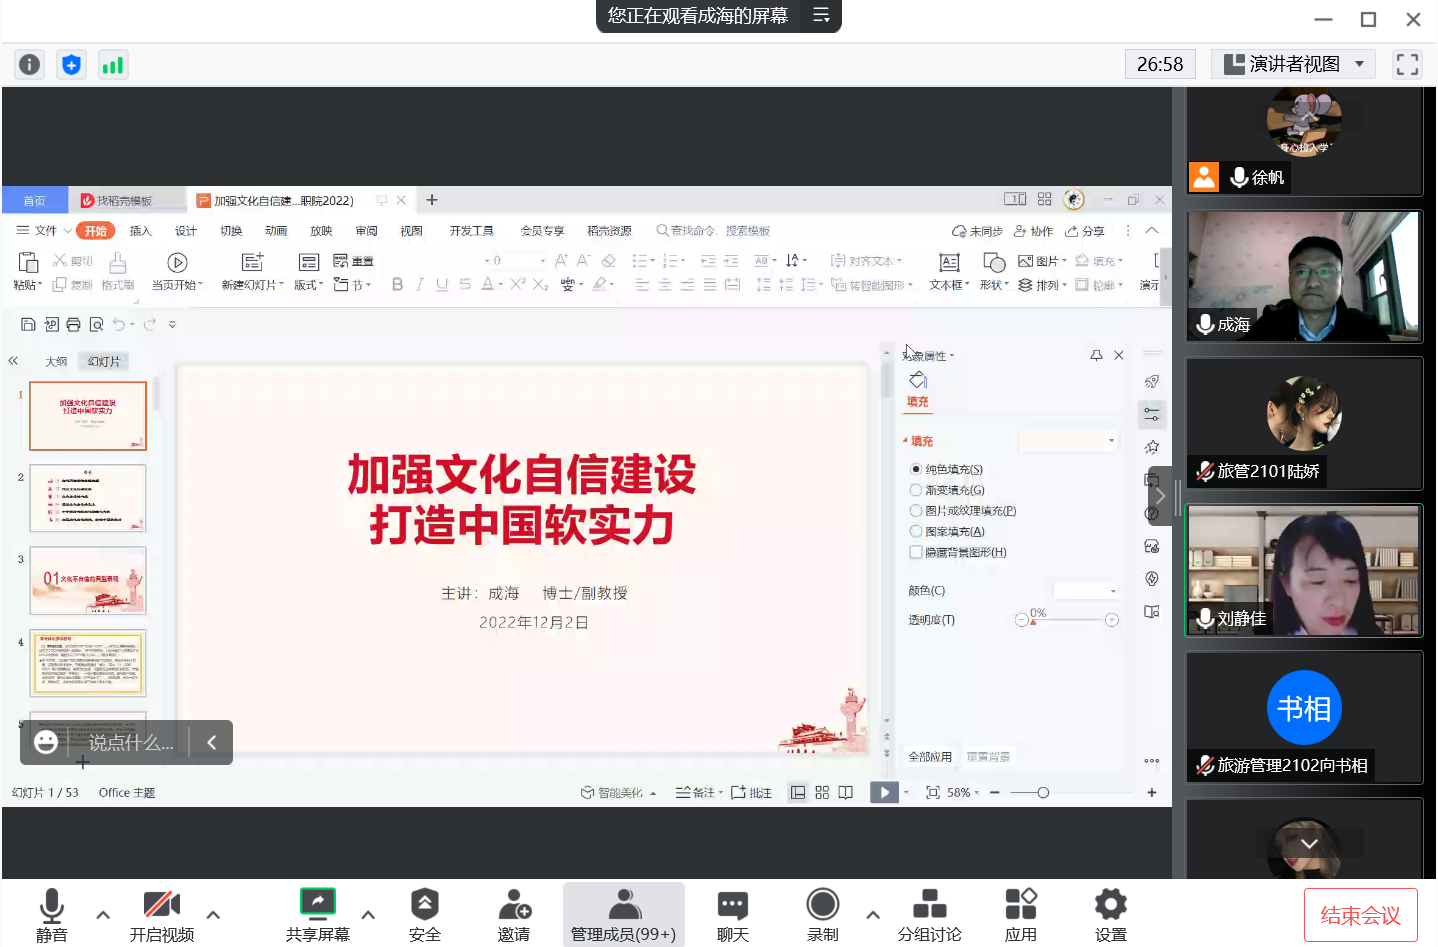Select the 纯色填充(S) radio option

916,469
